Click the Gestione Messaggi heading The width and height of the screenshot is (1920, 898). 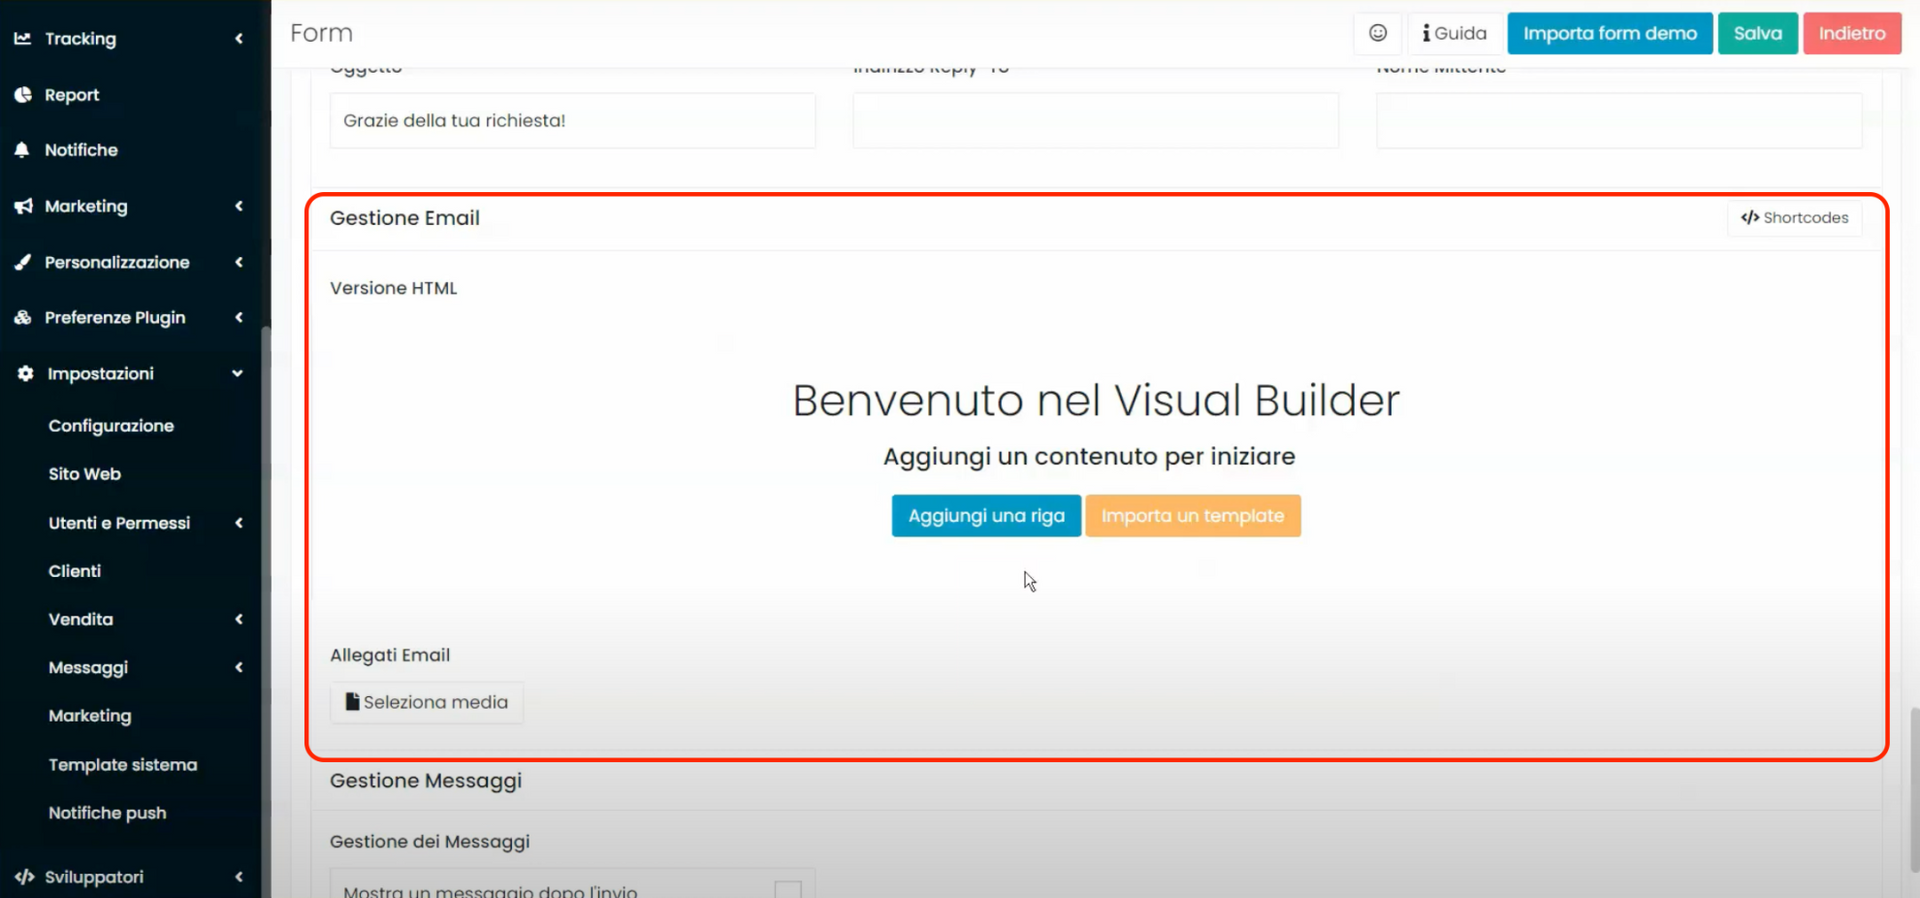426,781
